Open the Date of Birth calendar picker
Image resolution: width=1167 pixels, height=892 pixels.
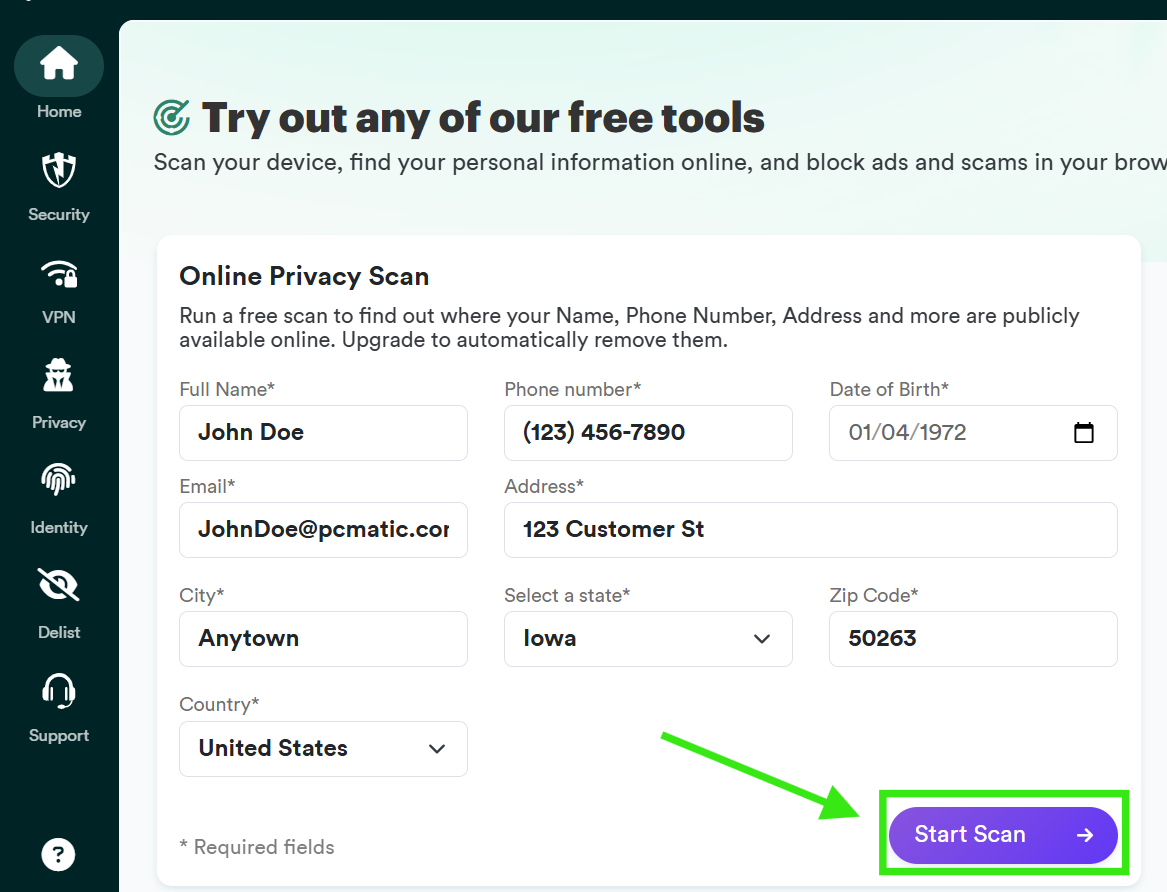[x=1084, y=432]
